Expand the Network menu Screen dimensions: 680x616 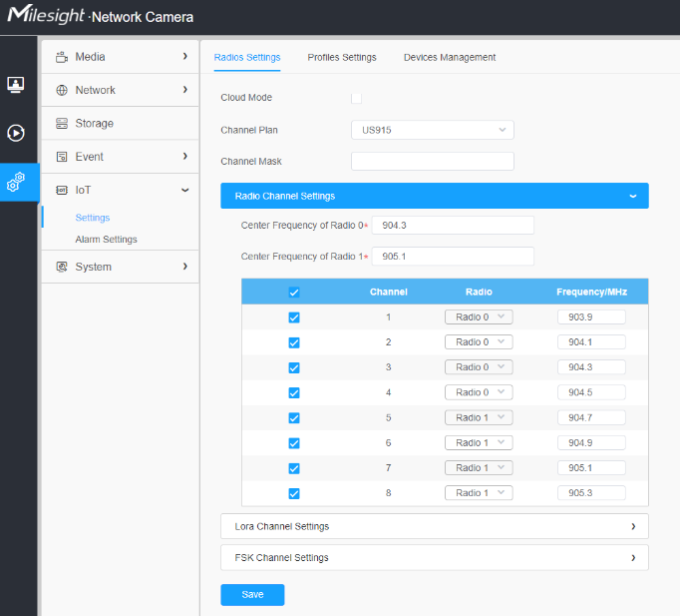tap(120, 90)
